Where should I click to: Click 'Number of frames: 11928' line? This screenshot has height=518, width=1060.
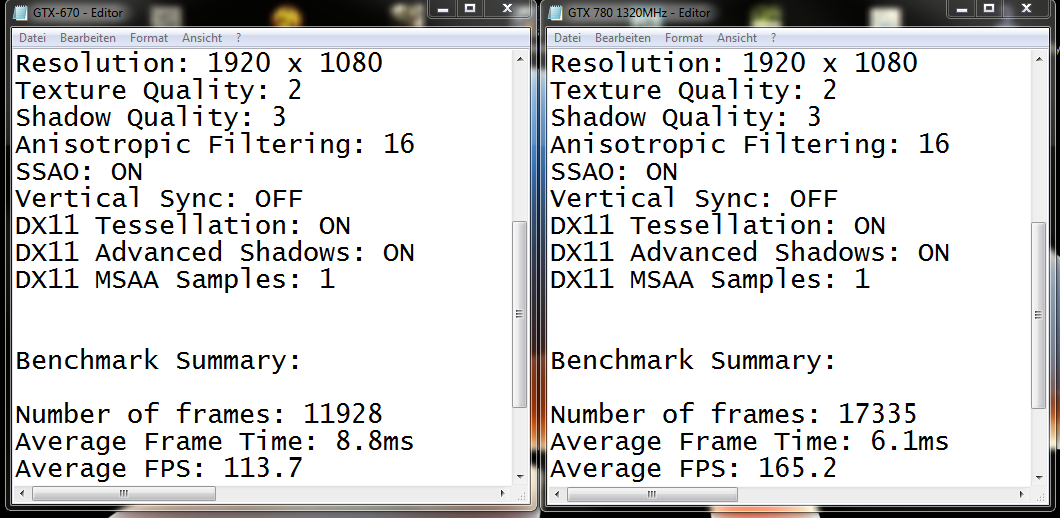(199, 415)
